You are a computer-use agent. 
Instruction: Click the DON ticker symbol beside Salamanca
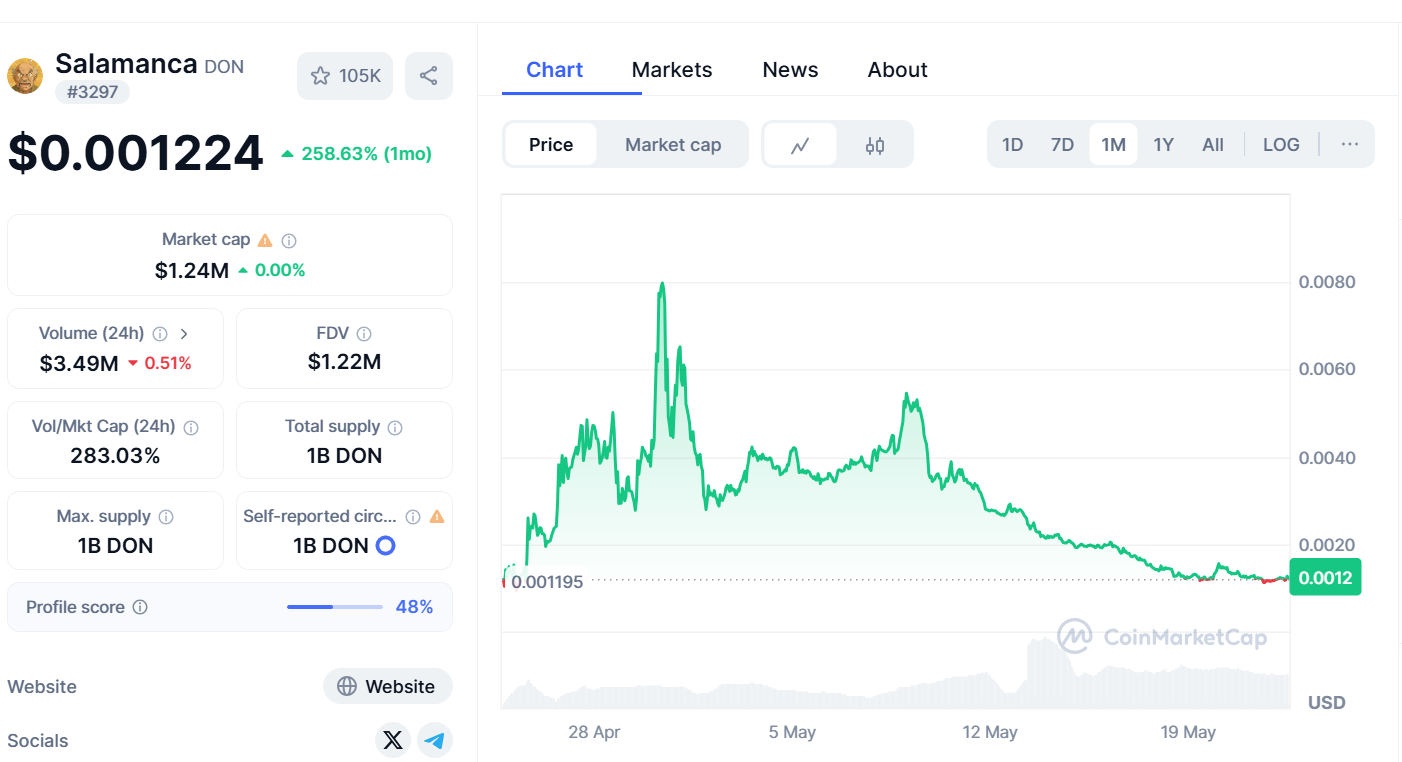click(x=224, y=67)
